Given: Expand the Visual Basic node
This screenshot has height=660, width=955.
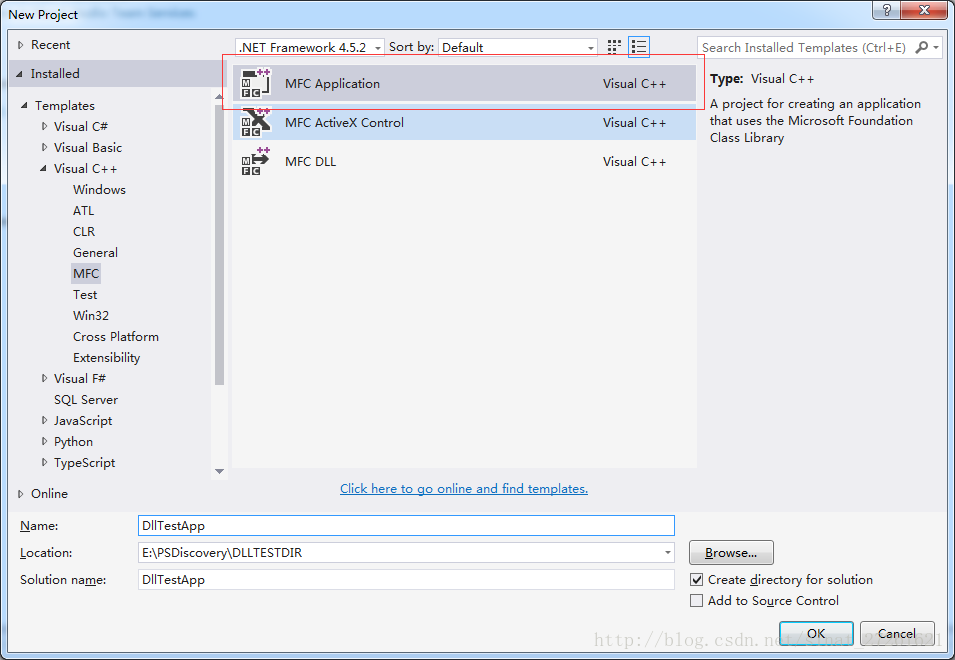Looking at the screenshot, I should click(x=44, y=147).
